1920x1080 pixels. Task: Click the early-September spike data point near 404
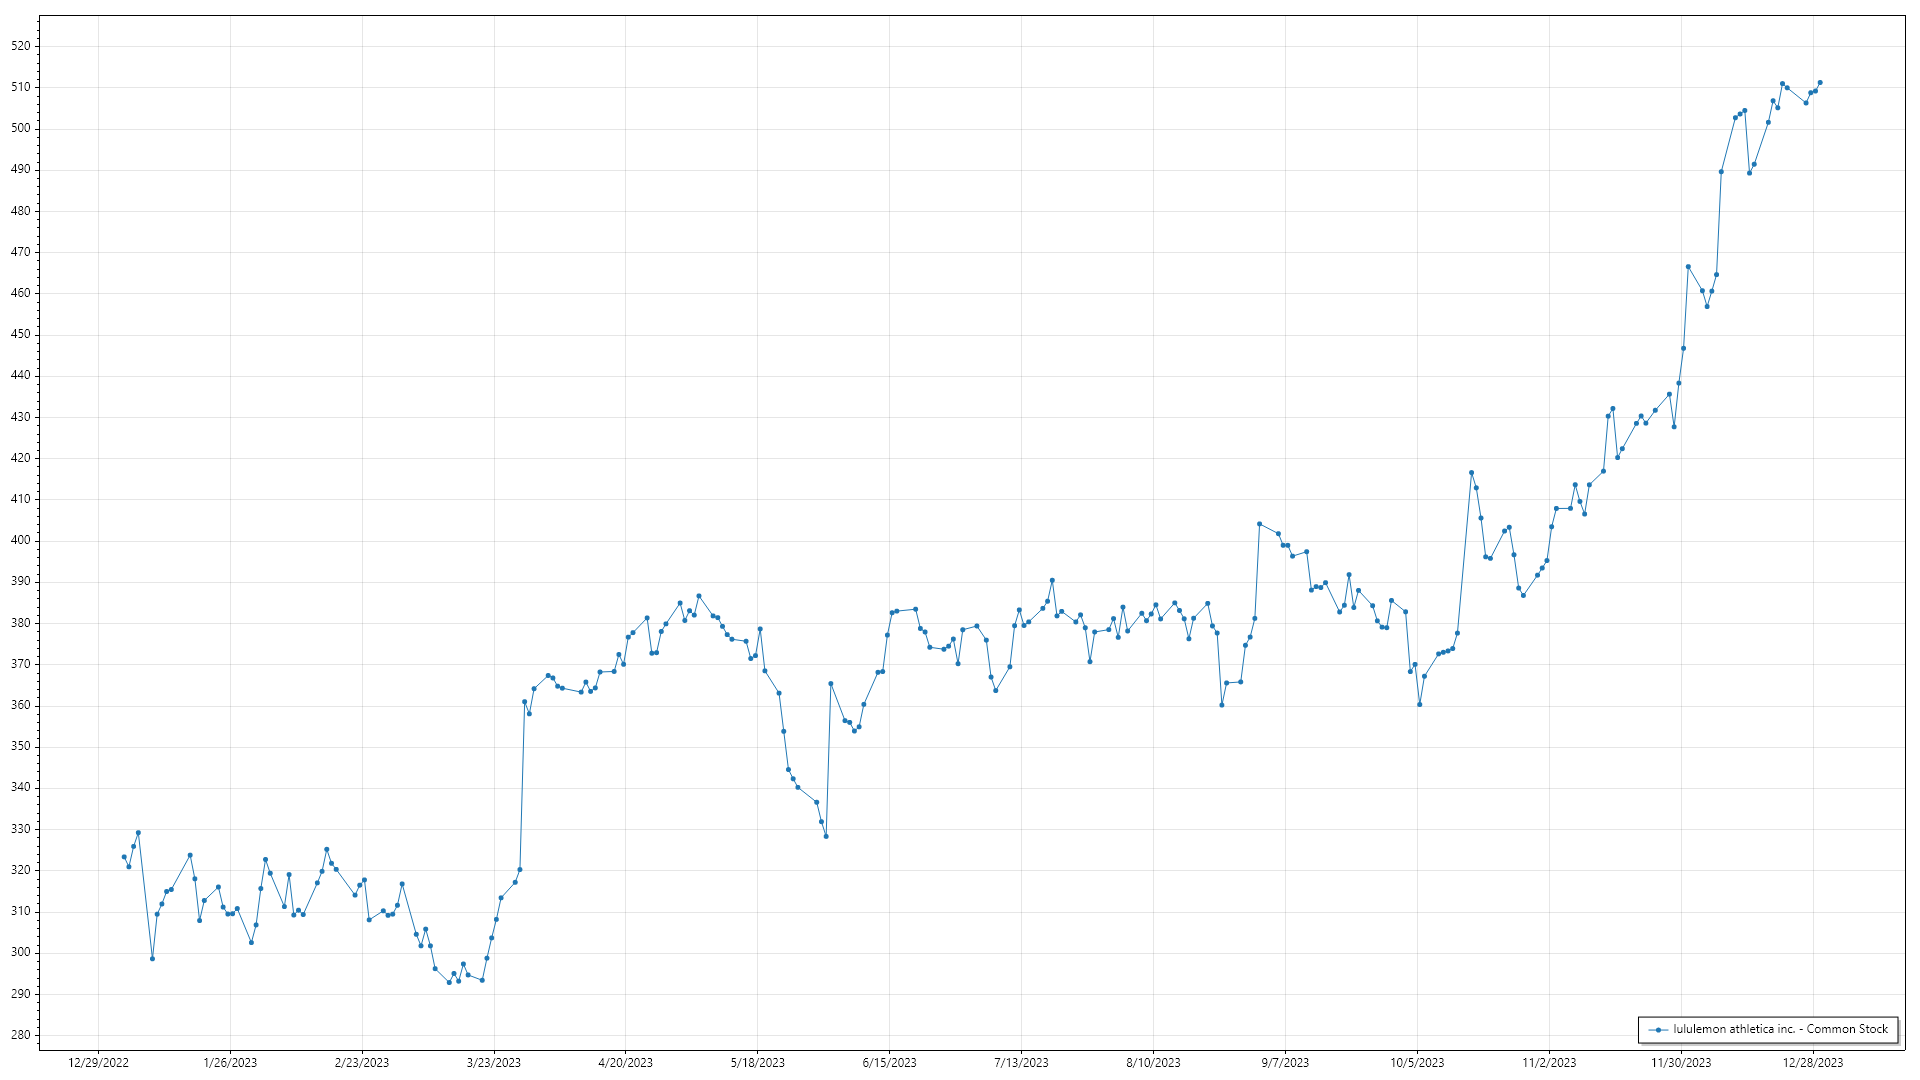(x=1259, y=524)
